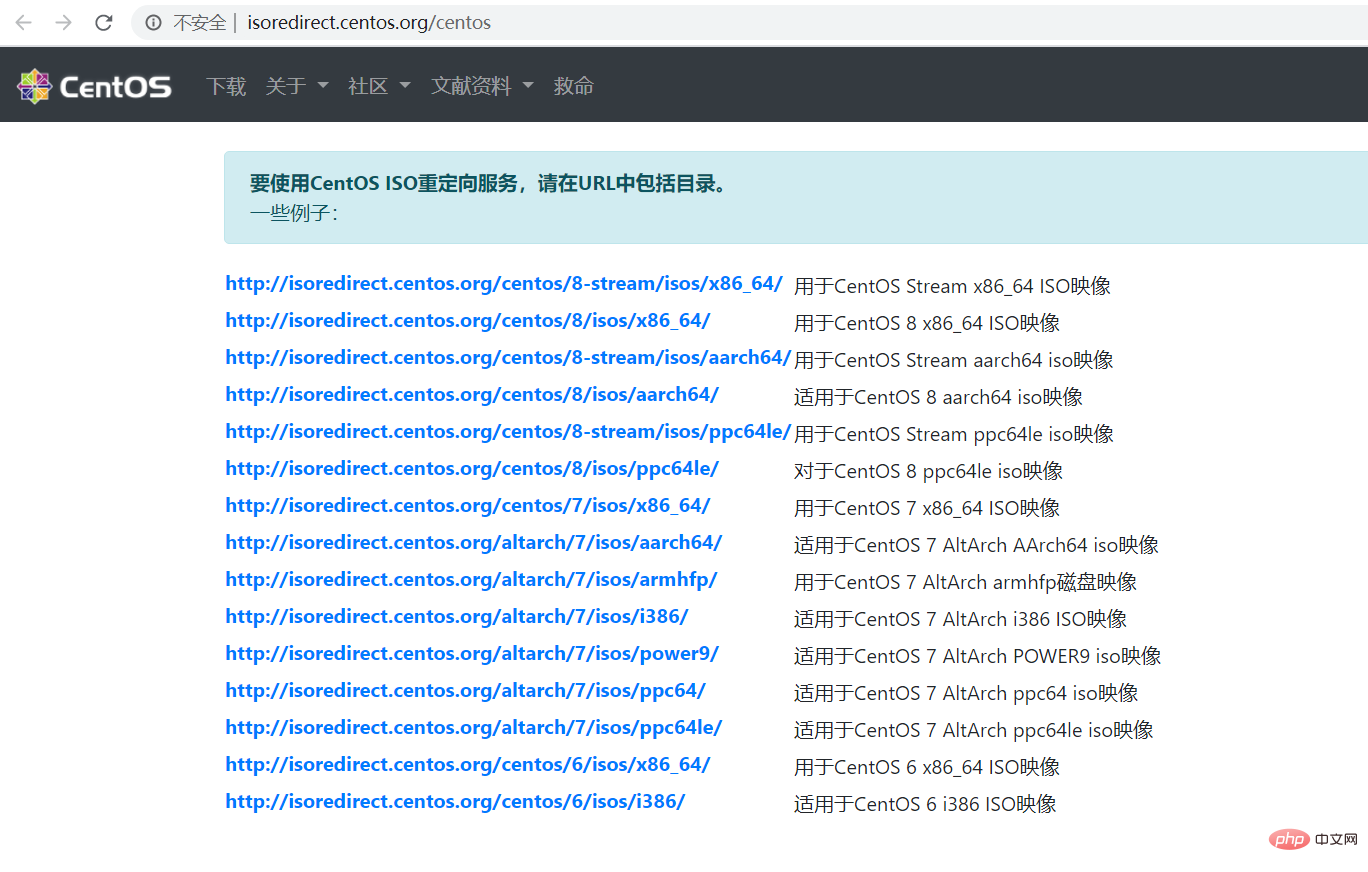Open the centos/8-stream/isos/aarch64/ link
The width and height of the screenshot is (1368, 872).
[508, 358]
